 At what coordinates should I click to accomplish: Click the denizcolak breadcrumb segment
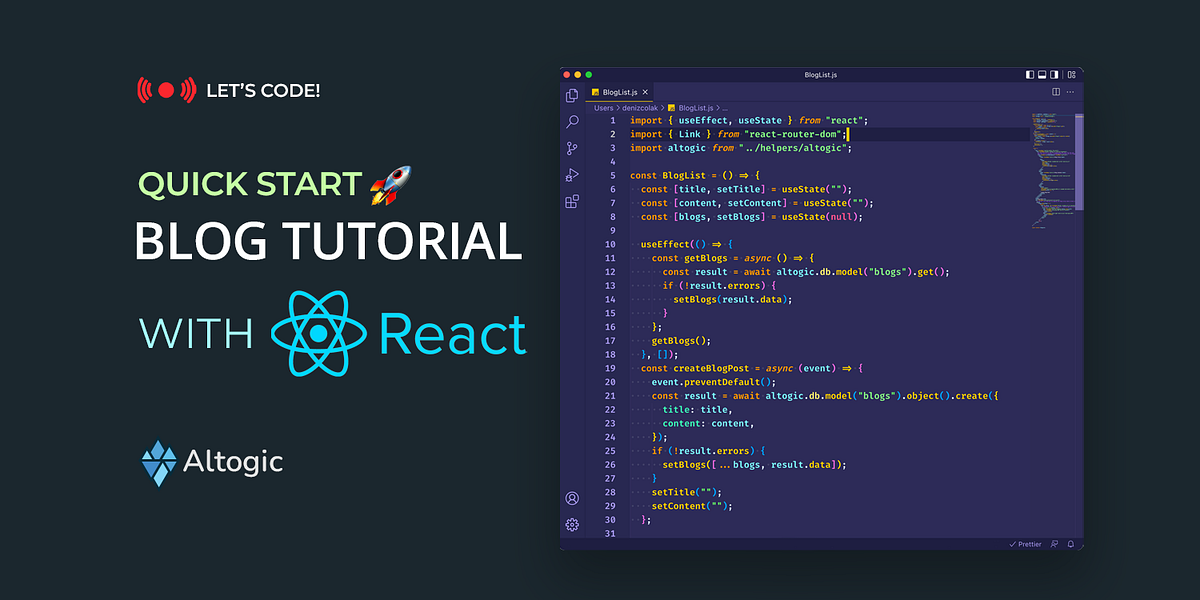click(x=640, y=107)
